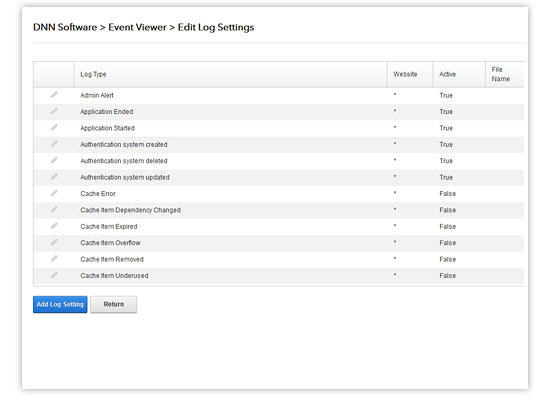Image resolution: width=550 pixels, height=405 pixels.
Task: Click Cache Item Overflow text
Action: pos(110,243)
